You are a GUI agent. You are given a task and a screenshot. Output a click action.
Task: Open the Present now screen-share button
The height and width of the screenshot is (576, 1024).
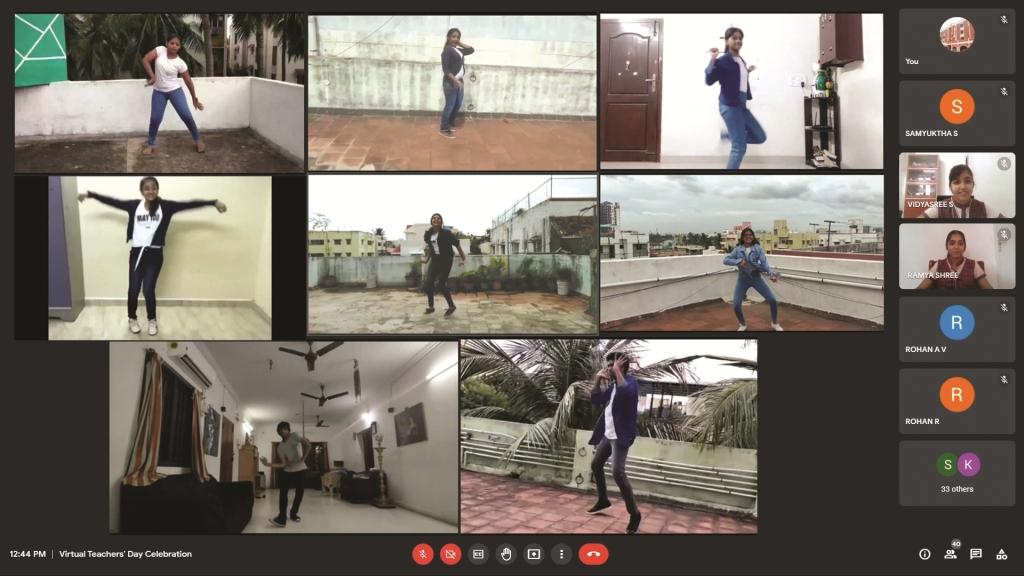534,554
